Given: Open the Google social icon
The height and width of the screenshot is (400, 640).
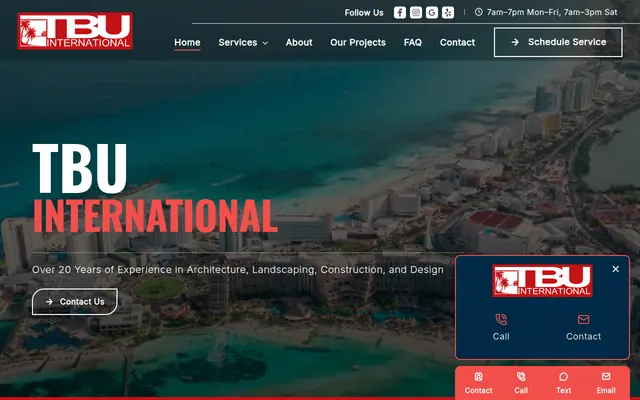Looking at the screenshot, I should click(x=431, y=13).
